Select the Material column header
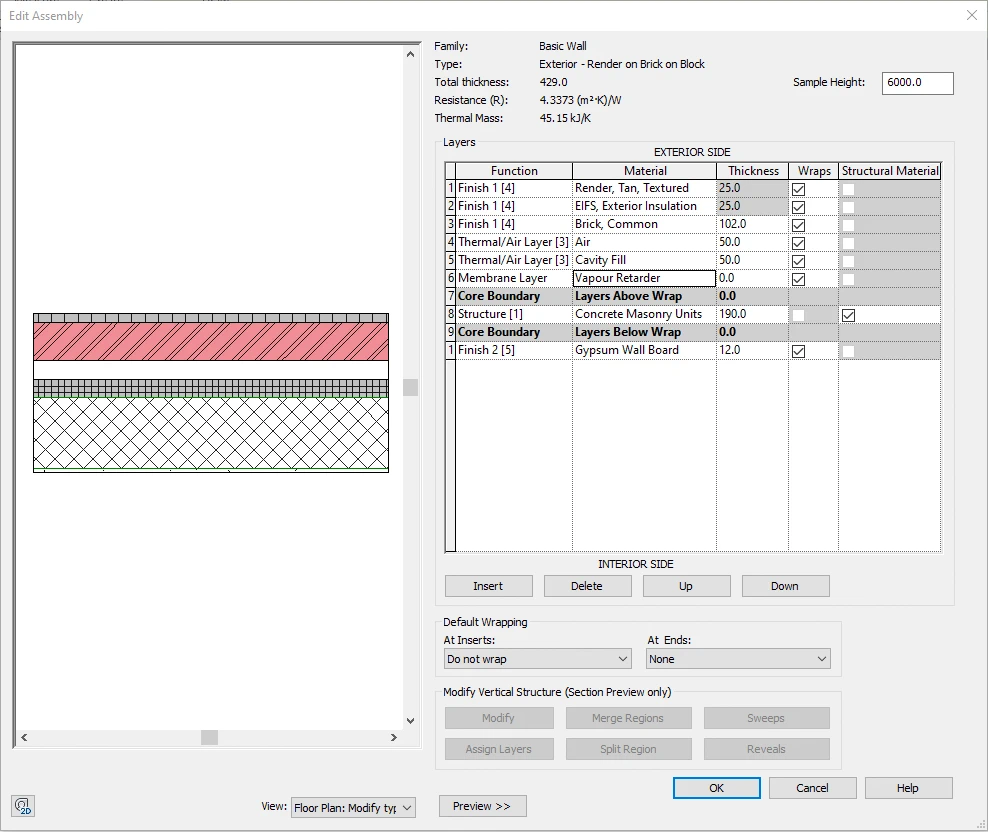This screenshot has height=832, width=988. point(645,171)
